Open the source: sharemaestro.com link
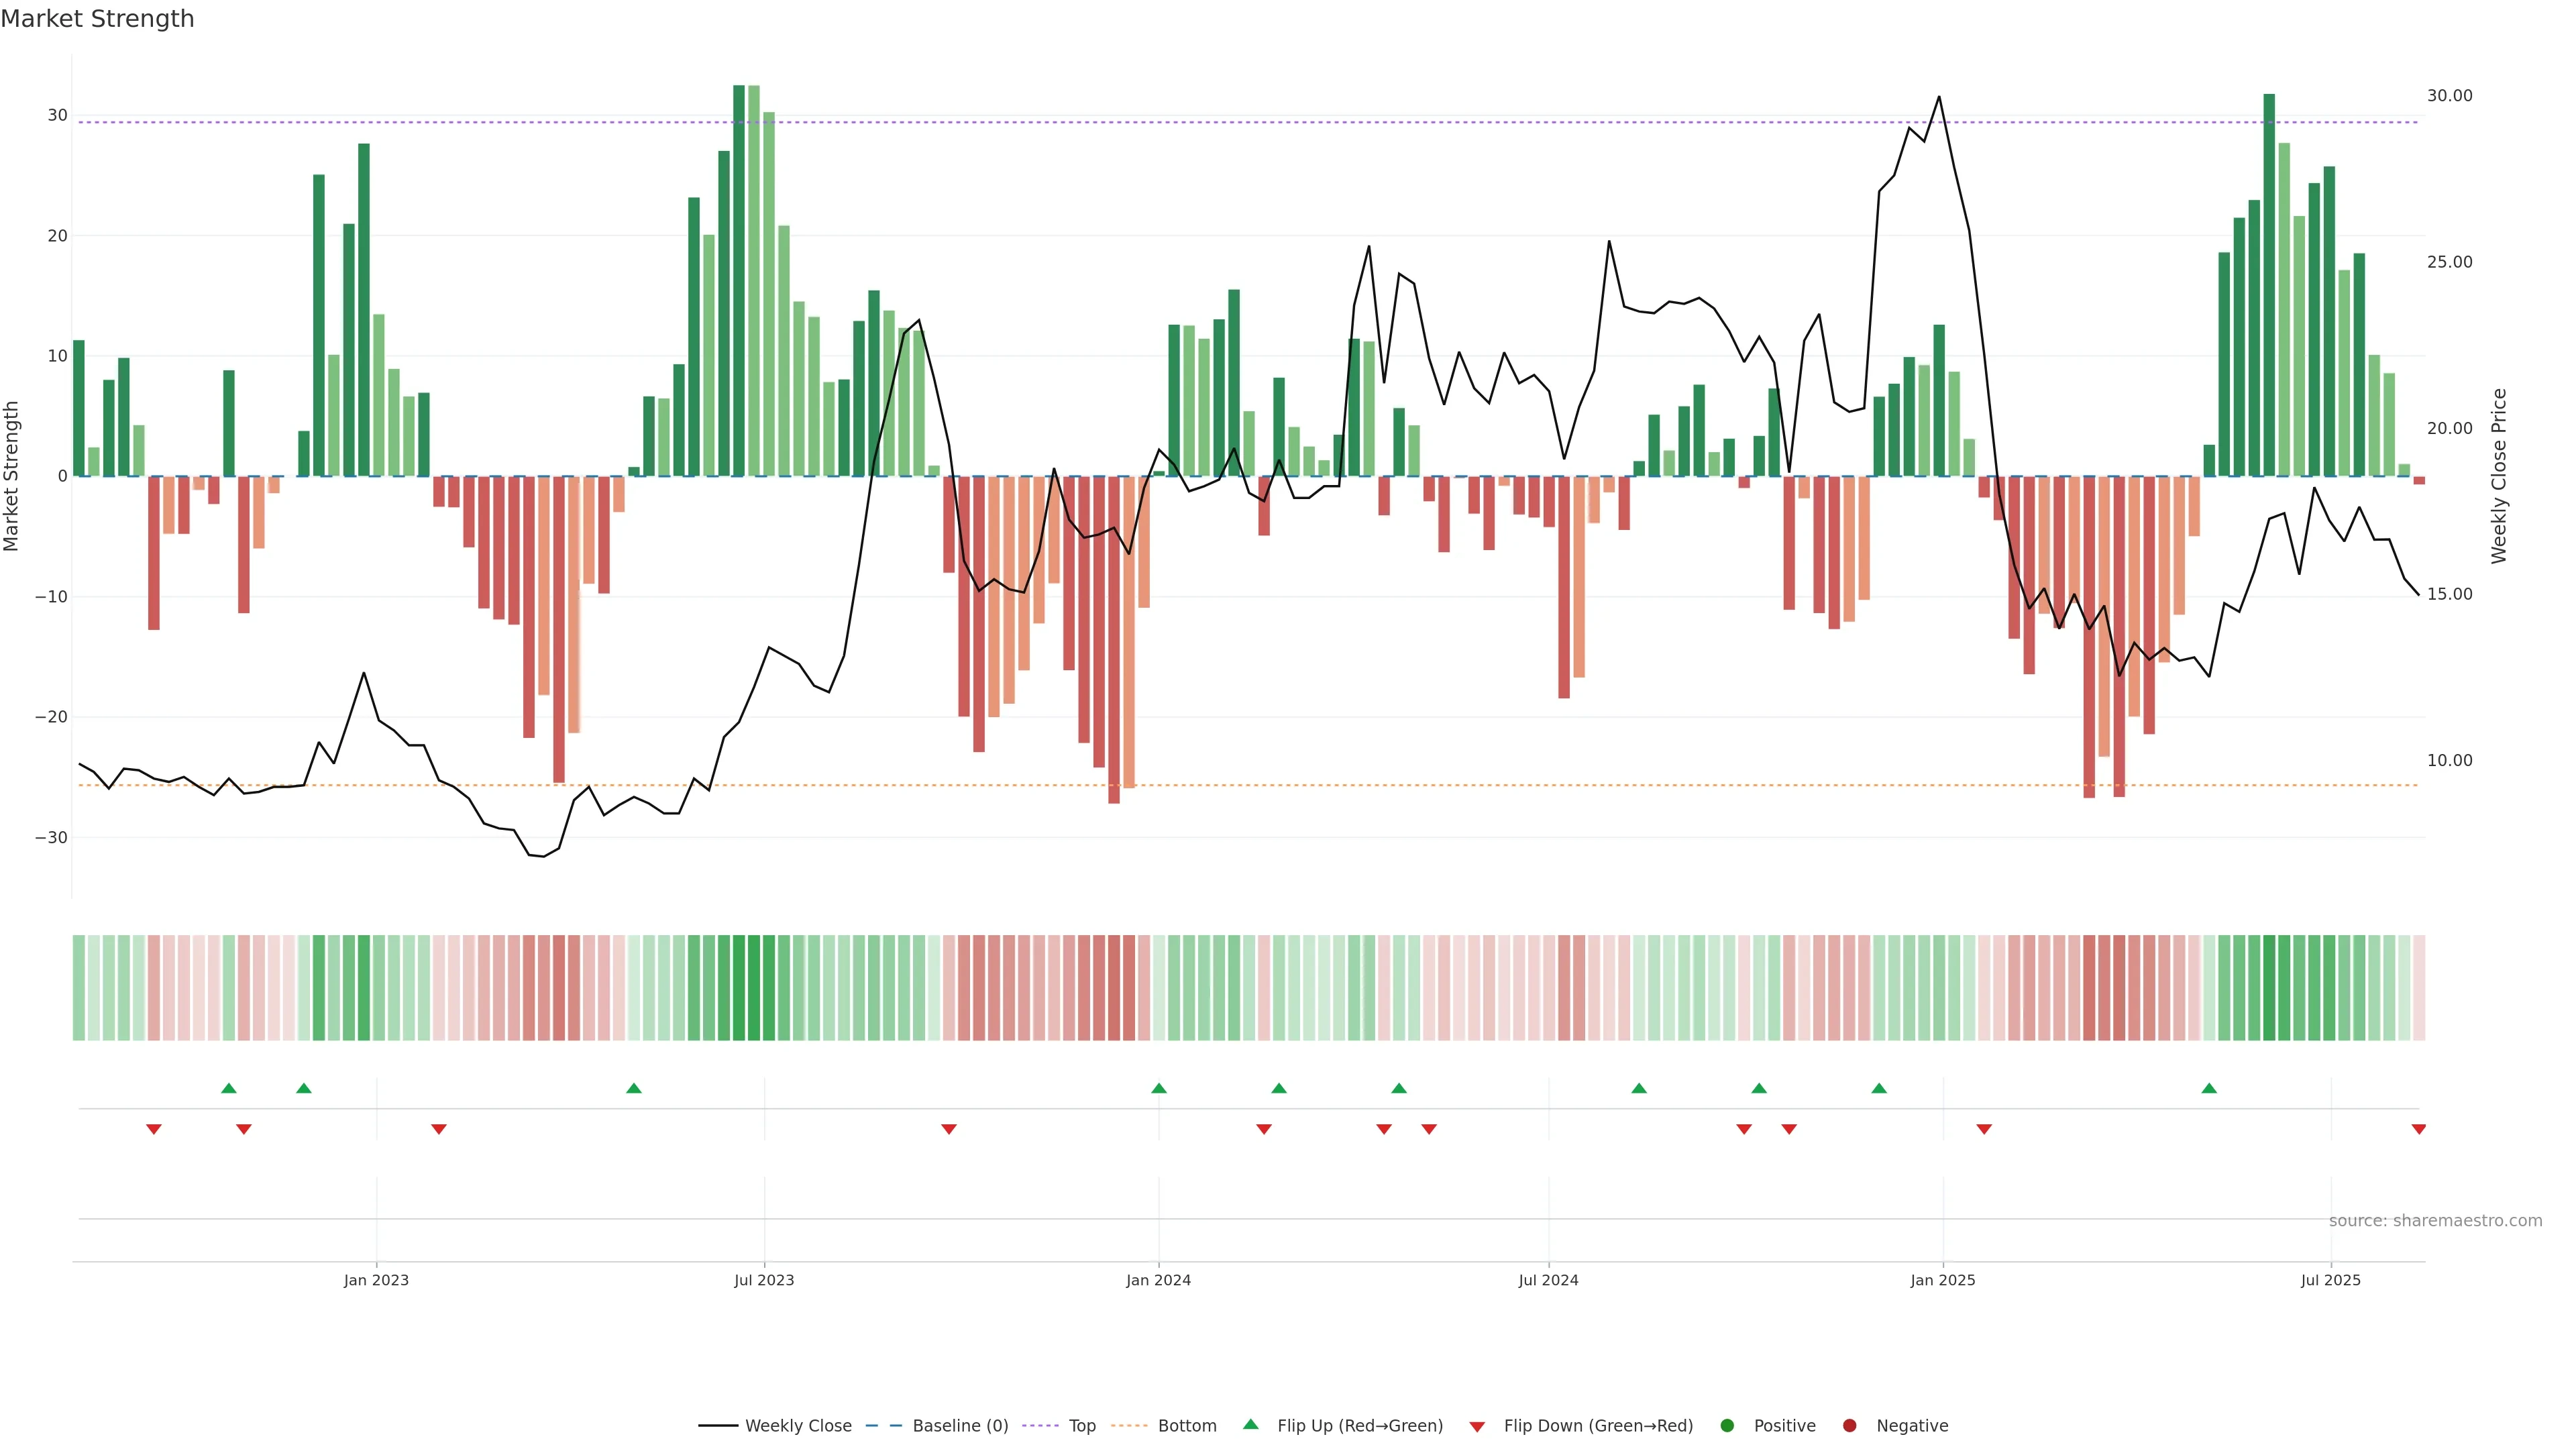Screen dimensions: 2576x1449 [2435, 1221]
